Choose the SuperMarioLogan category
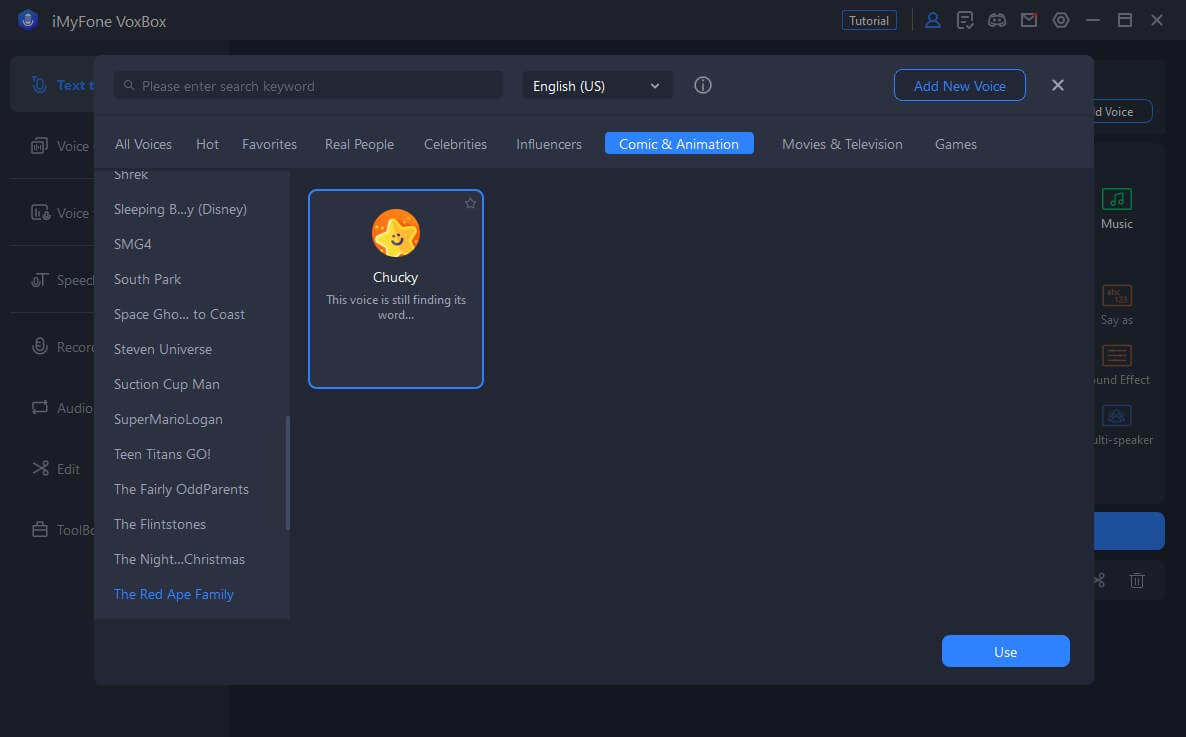This screenshot has width=1186, height=737. 168,419
